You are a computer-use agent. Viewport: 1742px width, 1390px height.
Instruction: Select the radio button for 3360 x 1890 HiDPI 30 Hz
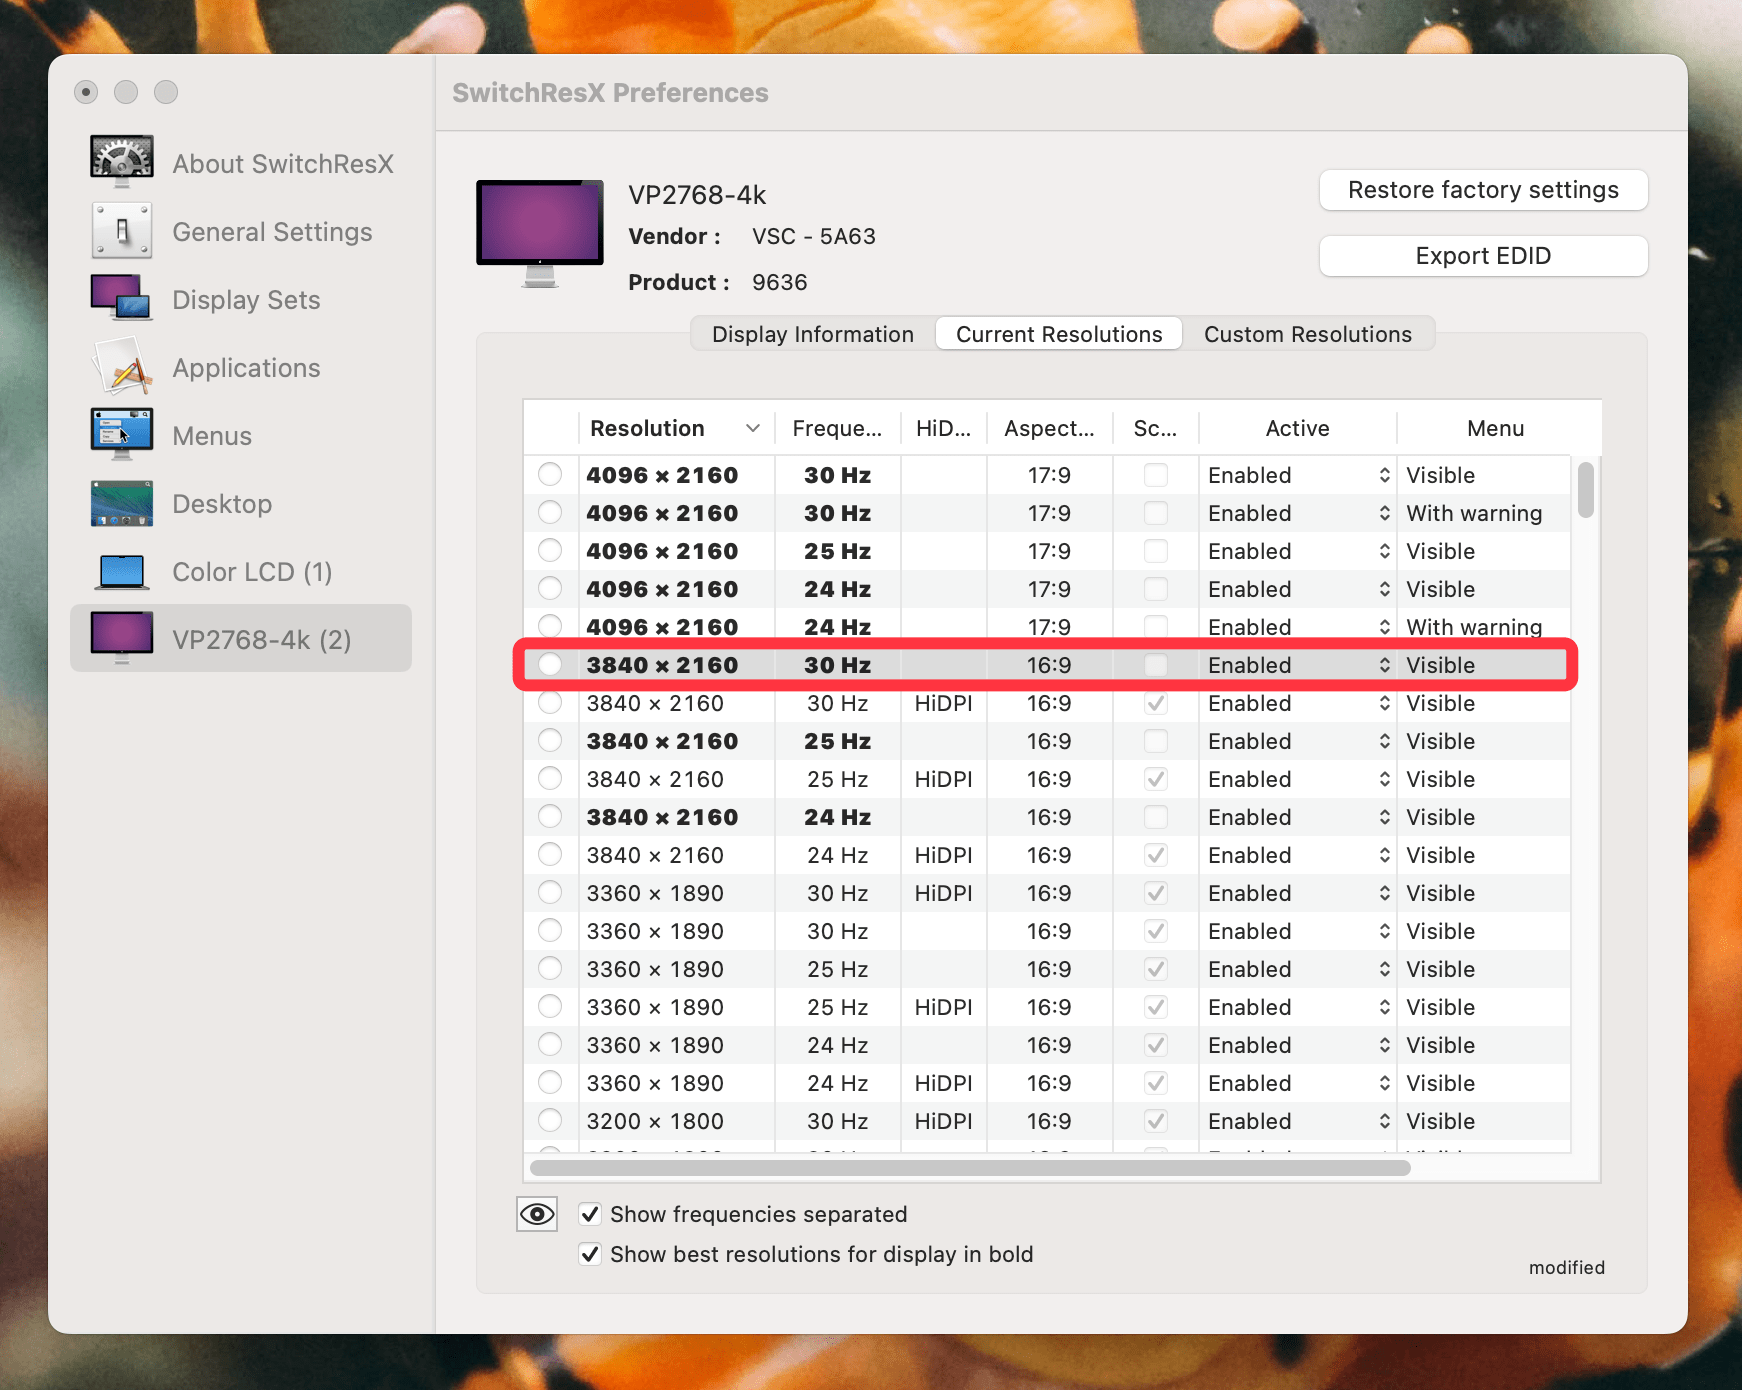click(x=551, y=892)
